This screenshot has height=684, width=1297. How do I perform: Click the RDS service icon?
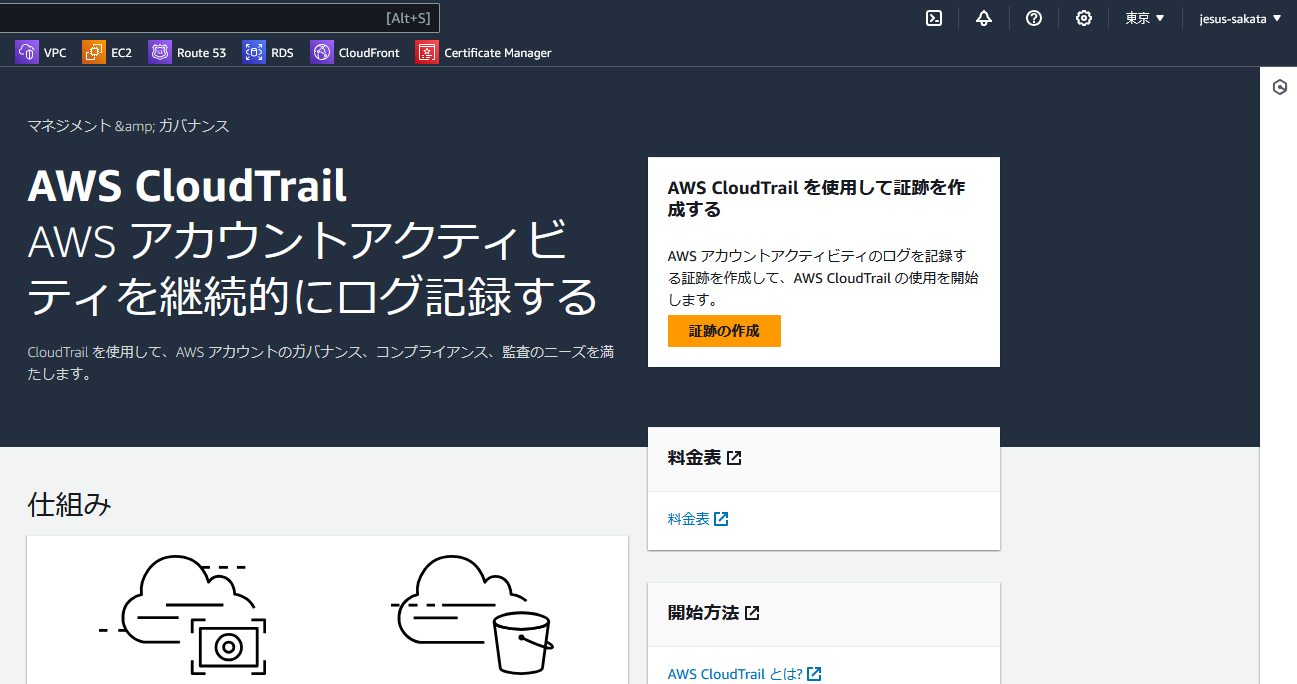[x=254, y=52]
